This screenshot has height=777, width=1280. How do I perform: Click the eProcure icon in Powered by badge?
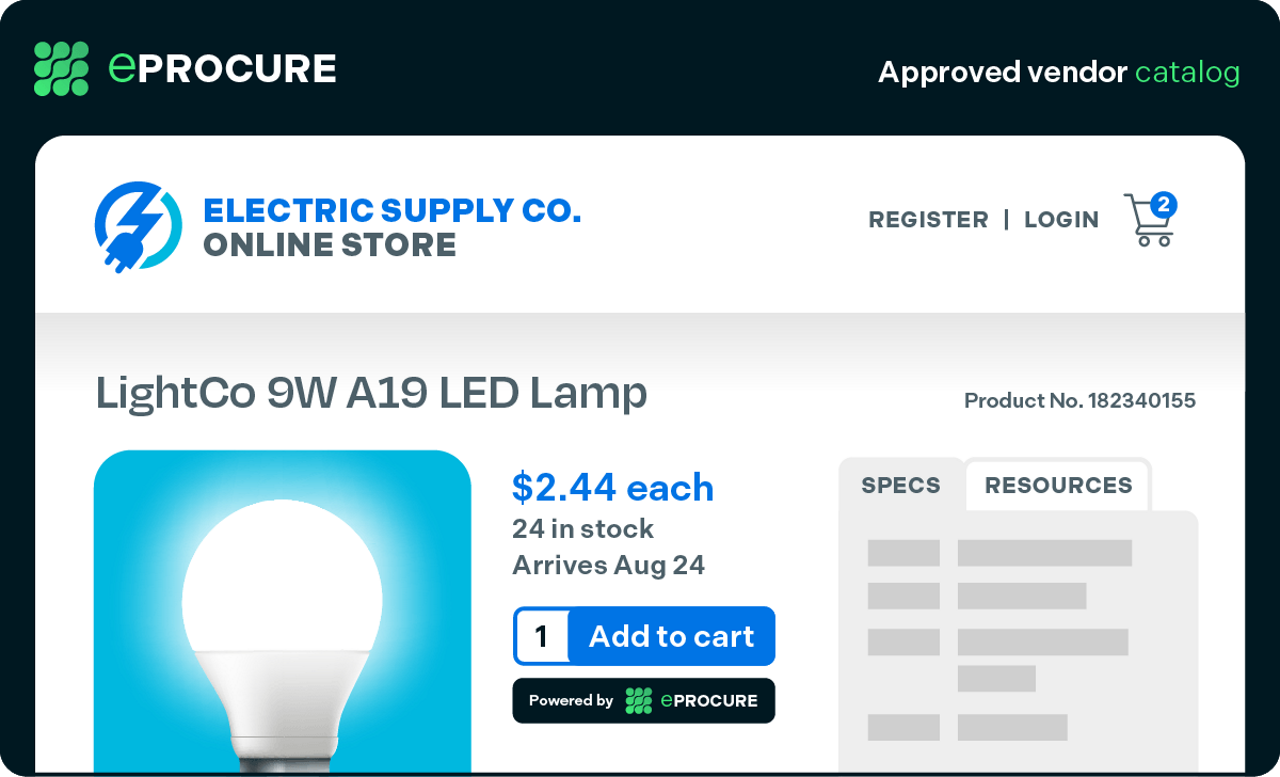coord(639,701)
